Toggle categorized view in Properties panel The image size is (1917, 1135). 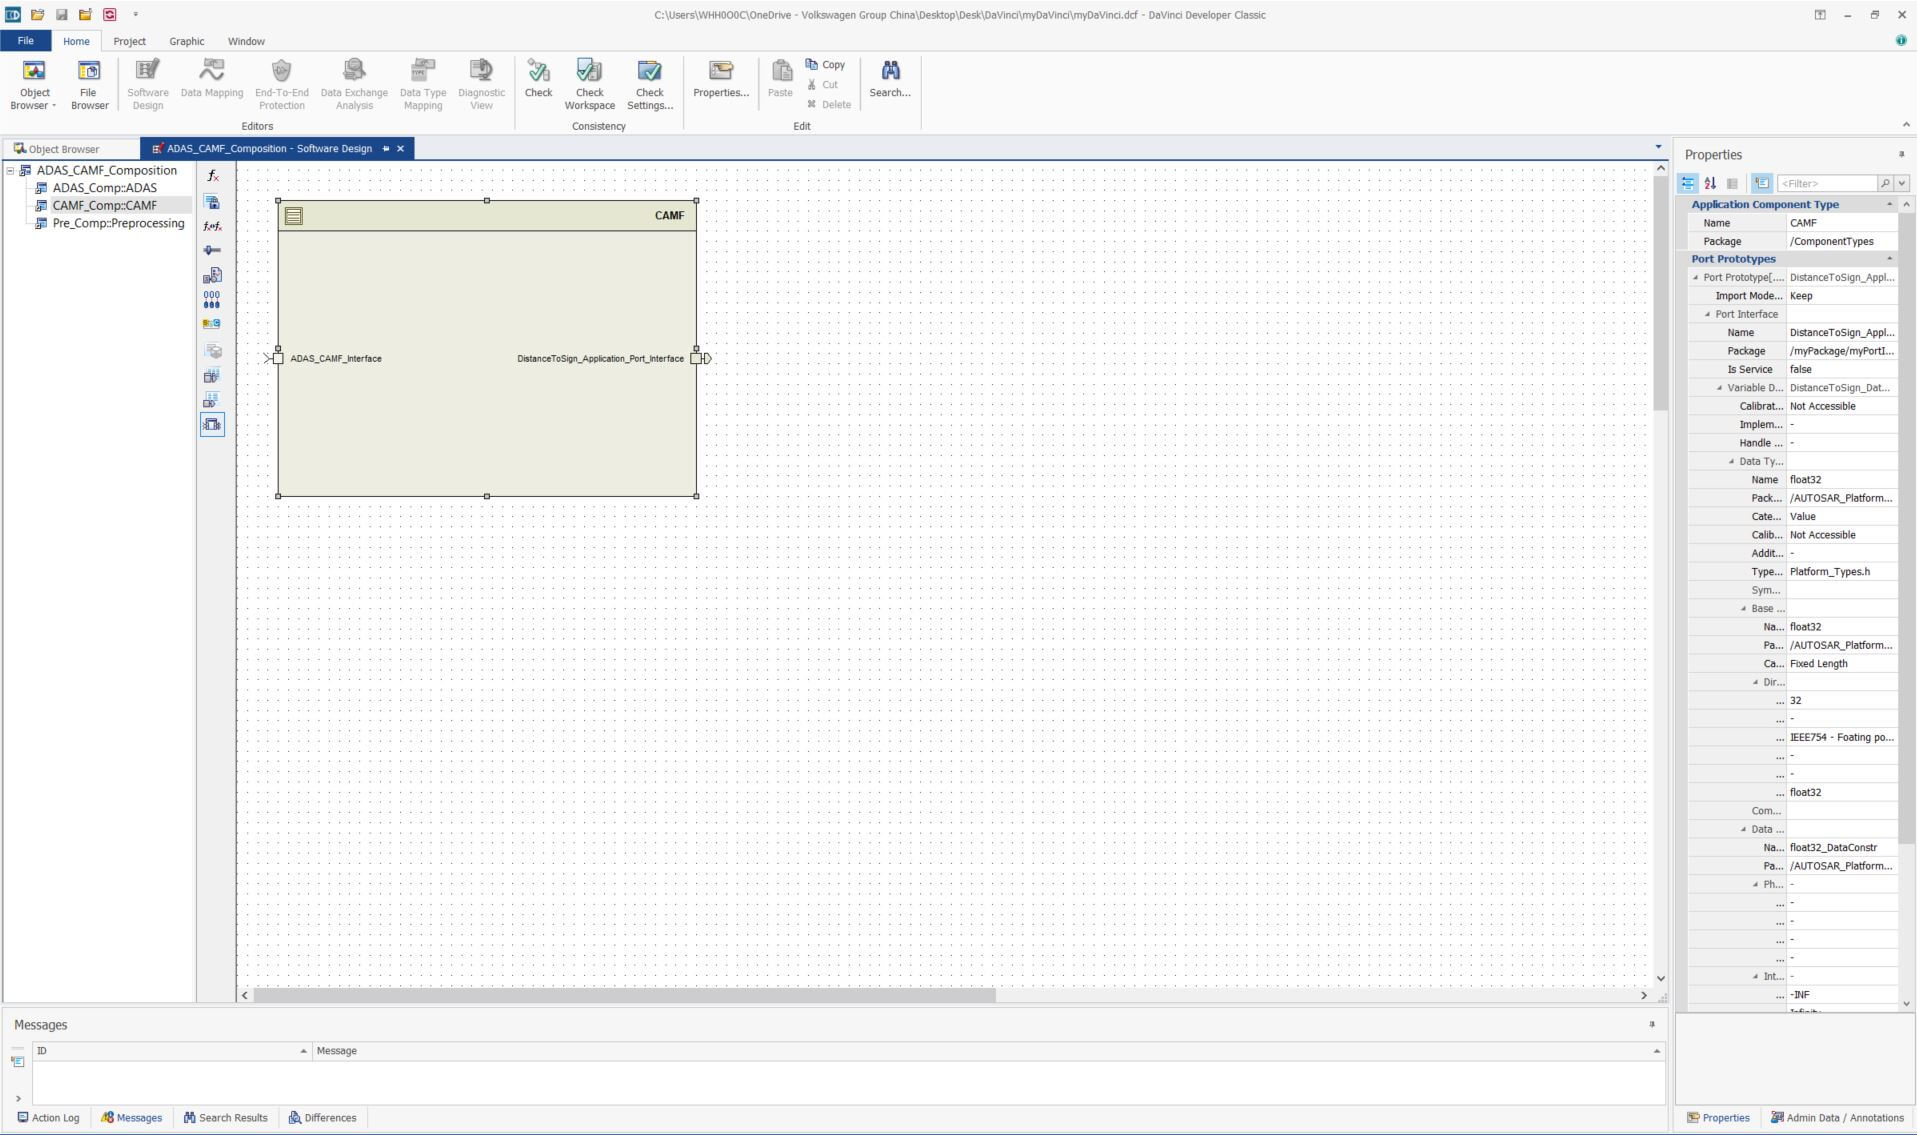(1688, 183)
